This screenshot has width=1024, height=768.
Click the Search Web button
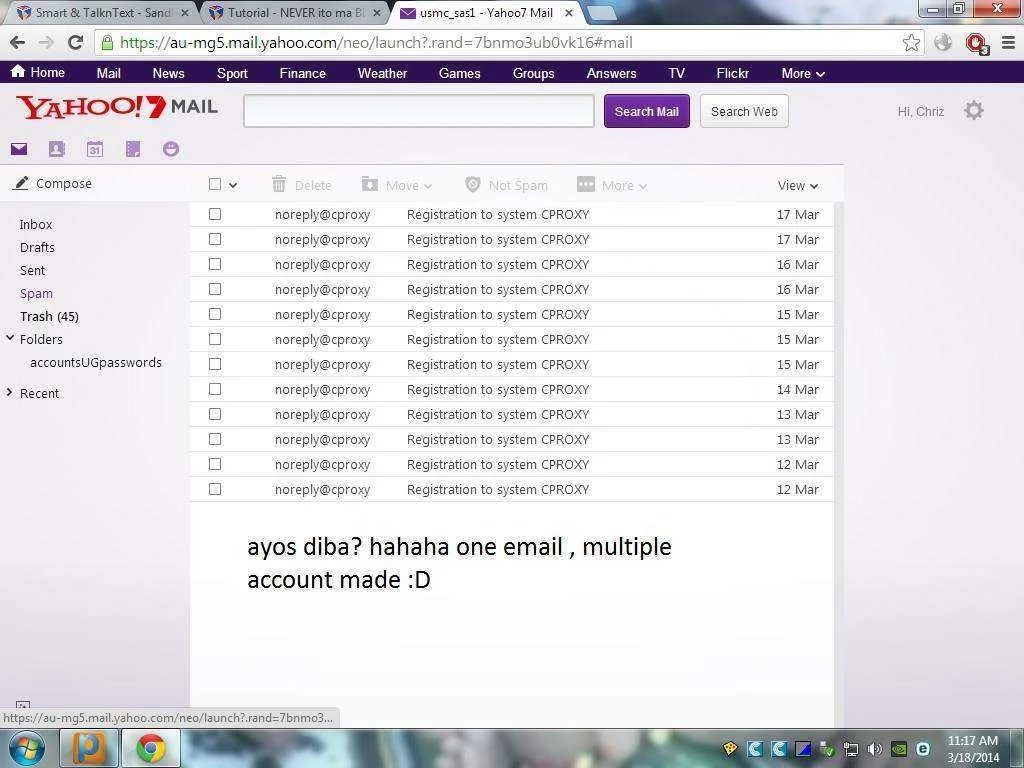(x=744, y=111)
